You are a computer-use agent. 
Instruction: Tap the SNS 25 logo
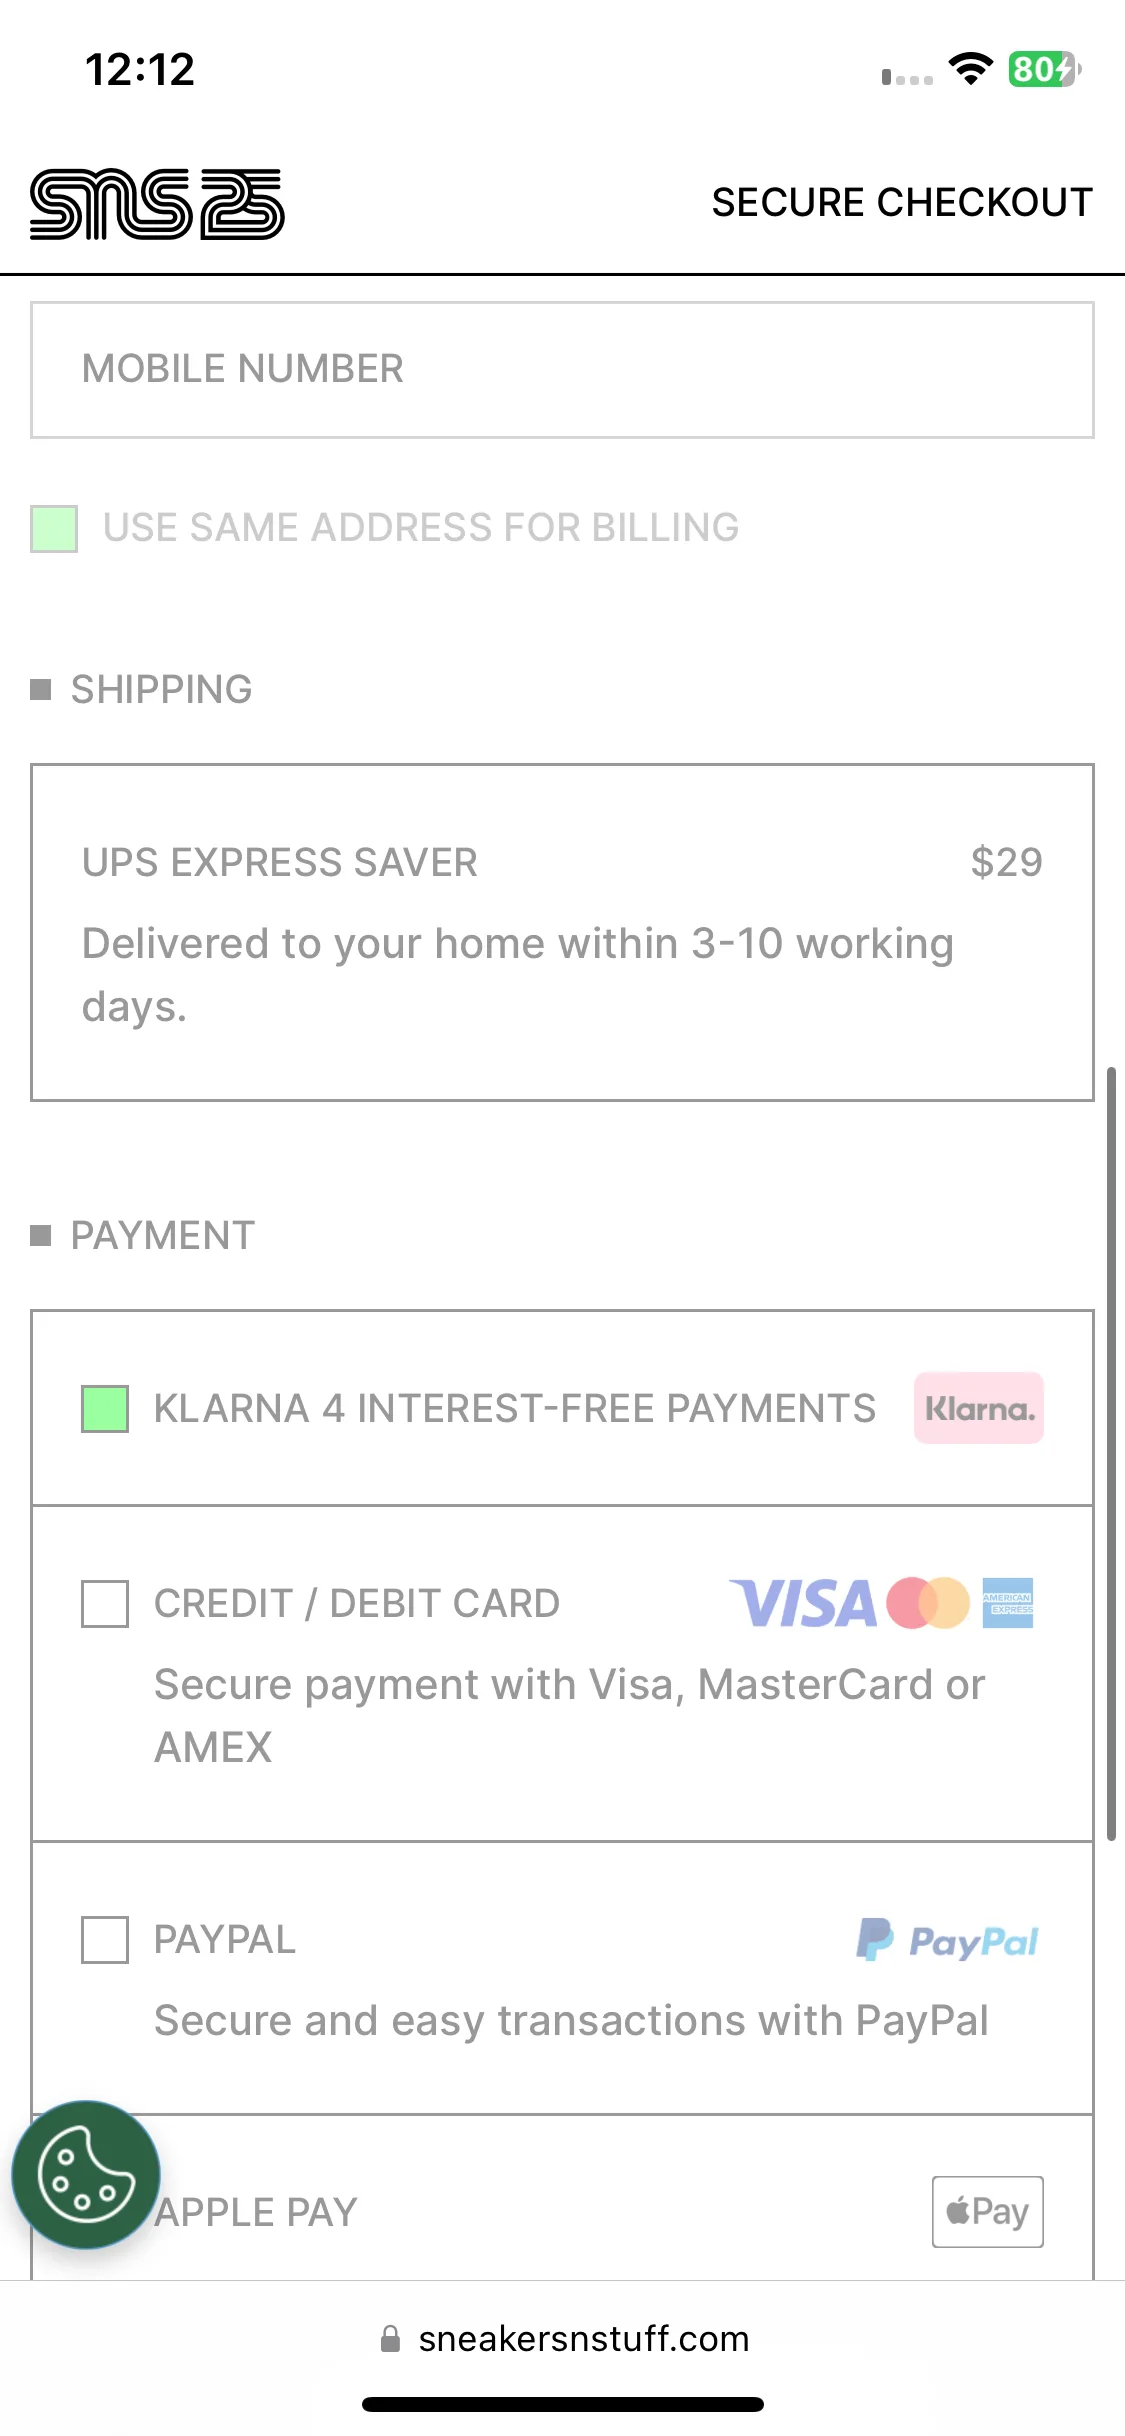157,204
